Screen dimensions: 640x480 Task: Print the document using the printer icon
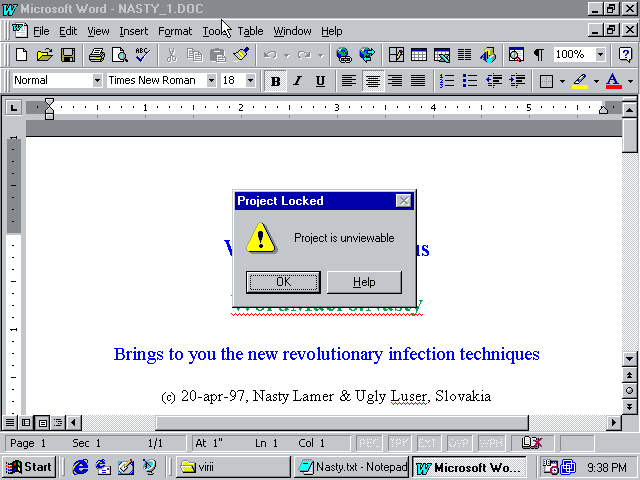(x=97, y=55)
